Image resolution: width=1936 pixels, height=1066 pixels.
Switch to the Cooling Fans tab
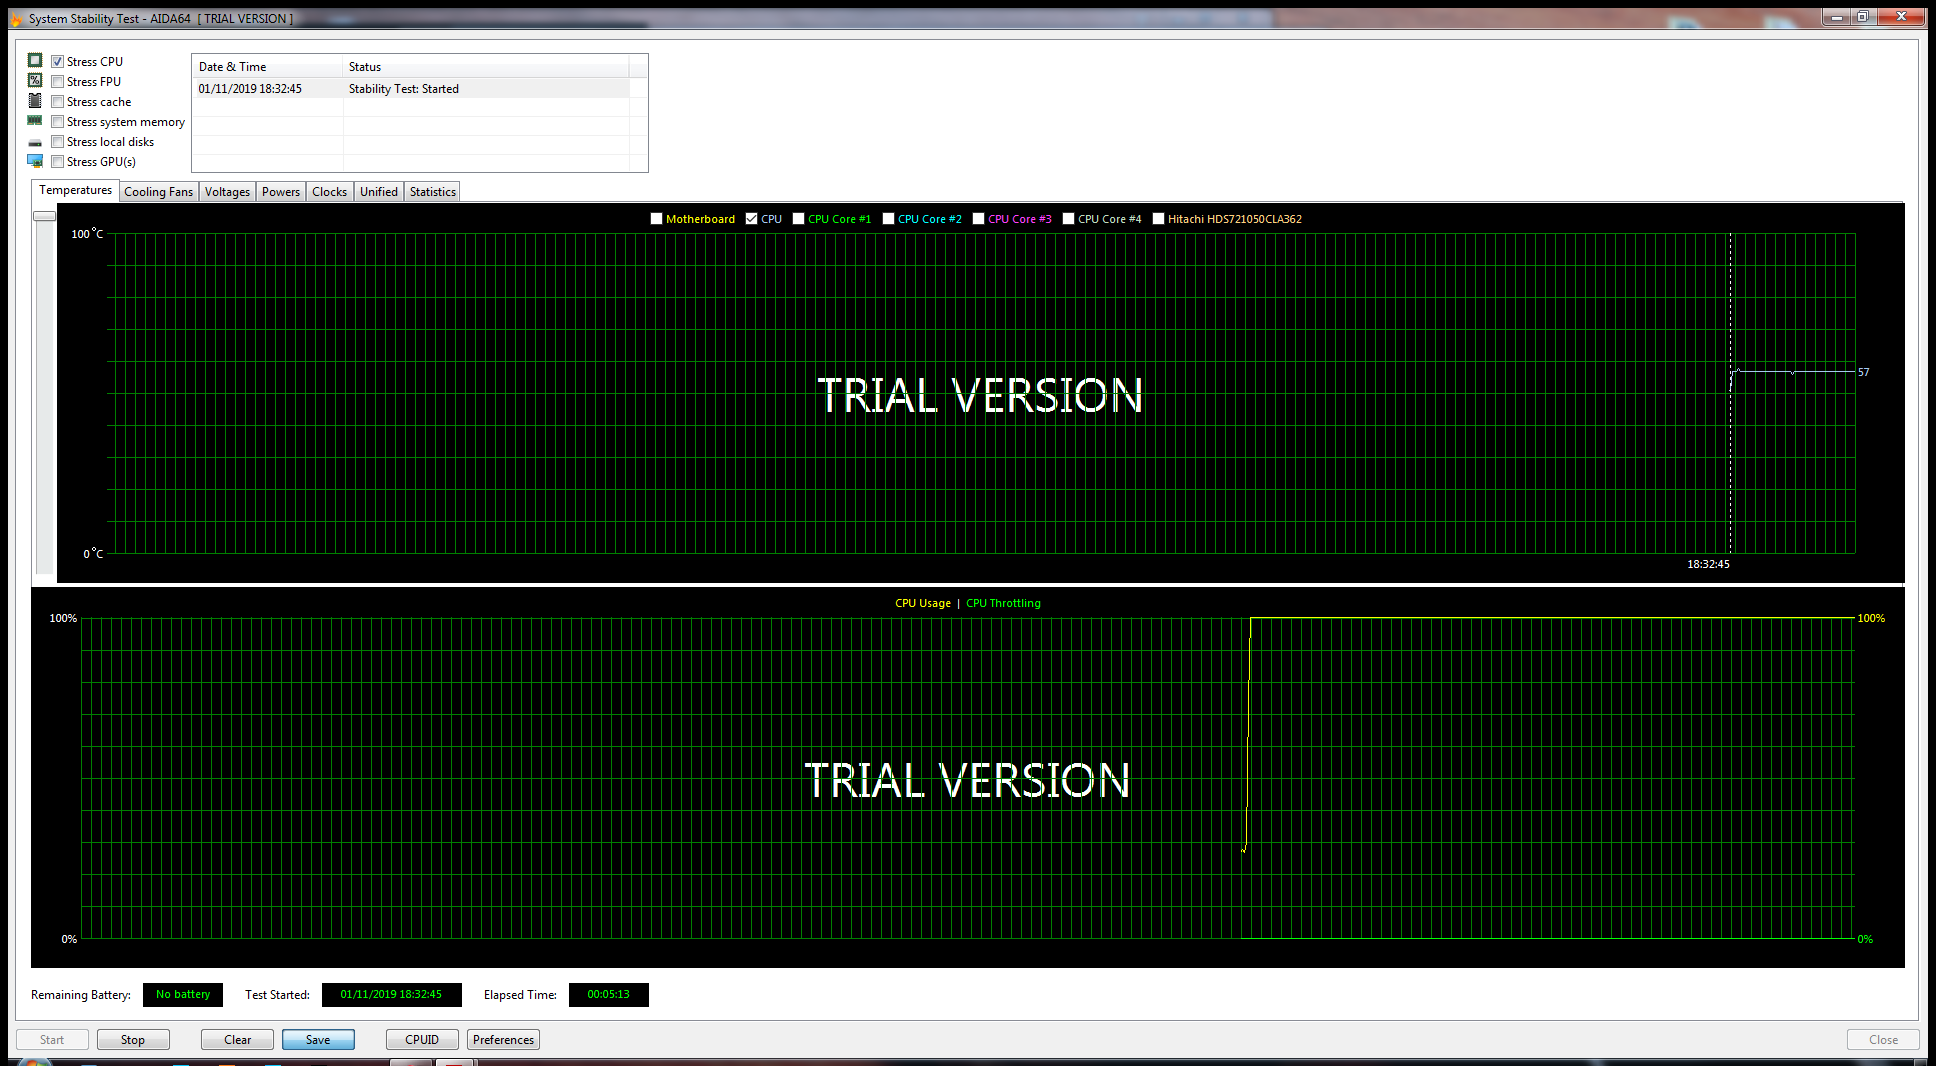point(159,192)
